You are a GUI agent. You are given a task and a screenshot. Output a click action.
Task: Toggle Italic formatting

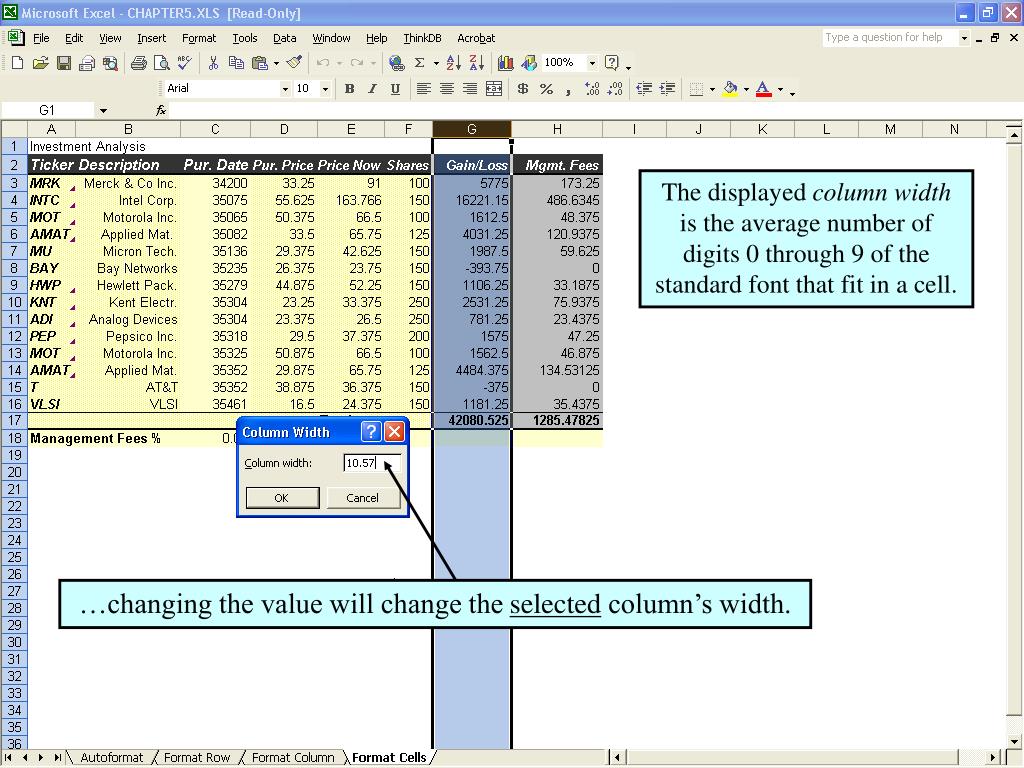[x=372, y=89]
